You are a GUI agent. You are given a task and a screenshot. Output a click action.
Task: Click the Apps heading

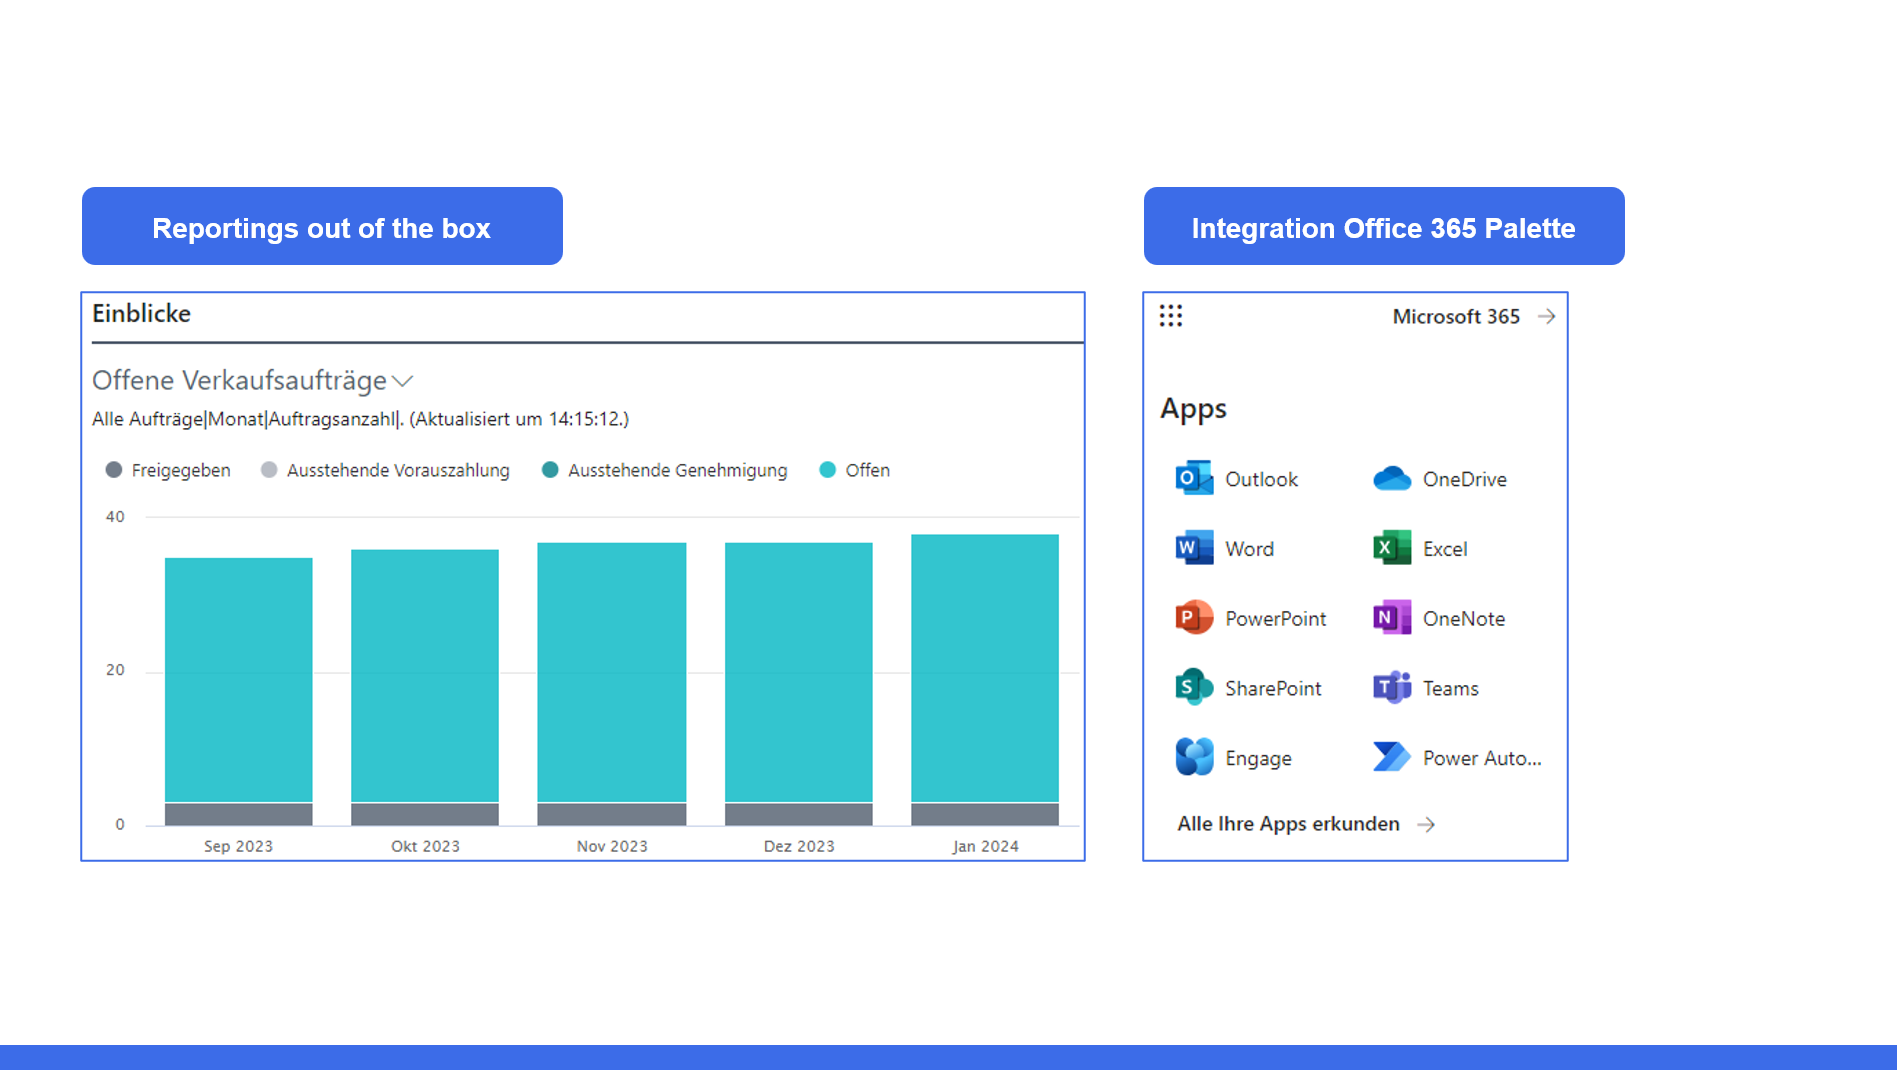1193,409
